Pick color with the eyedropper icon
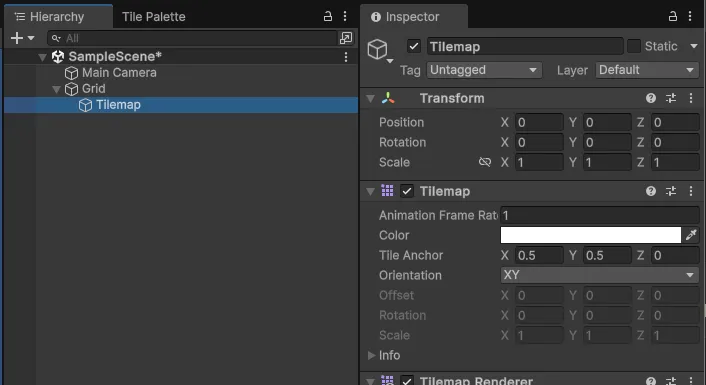Screen dimensions: 706x385 click(691, 235)
